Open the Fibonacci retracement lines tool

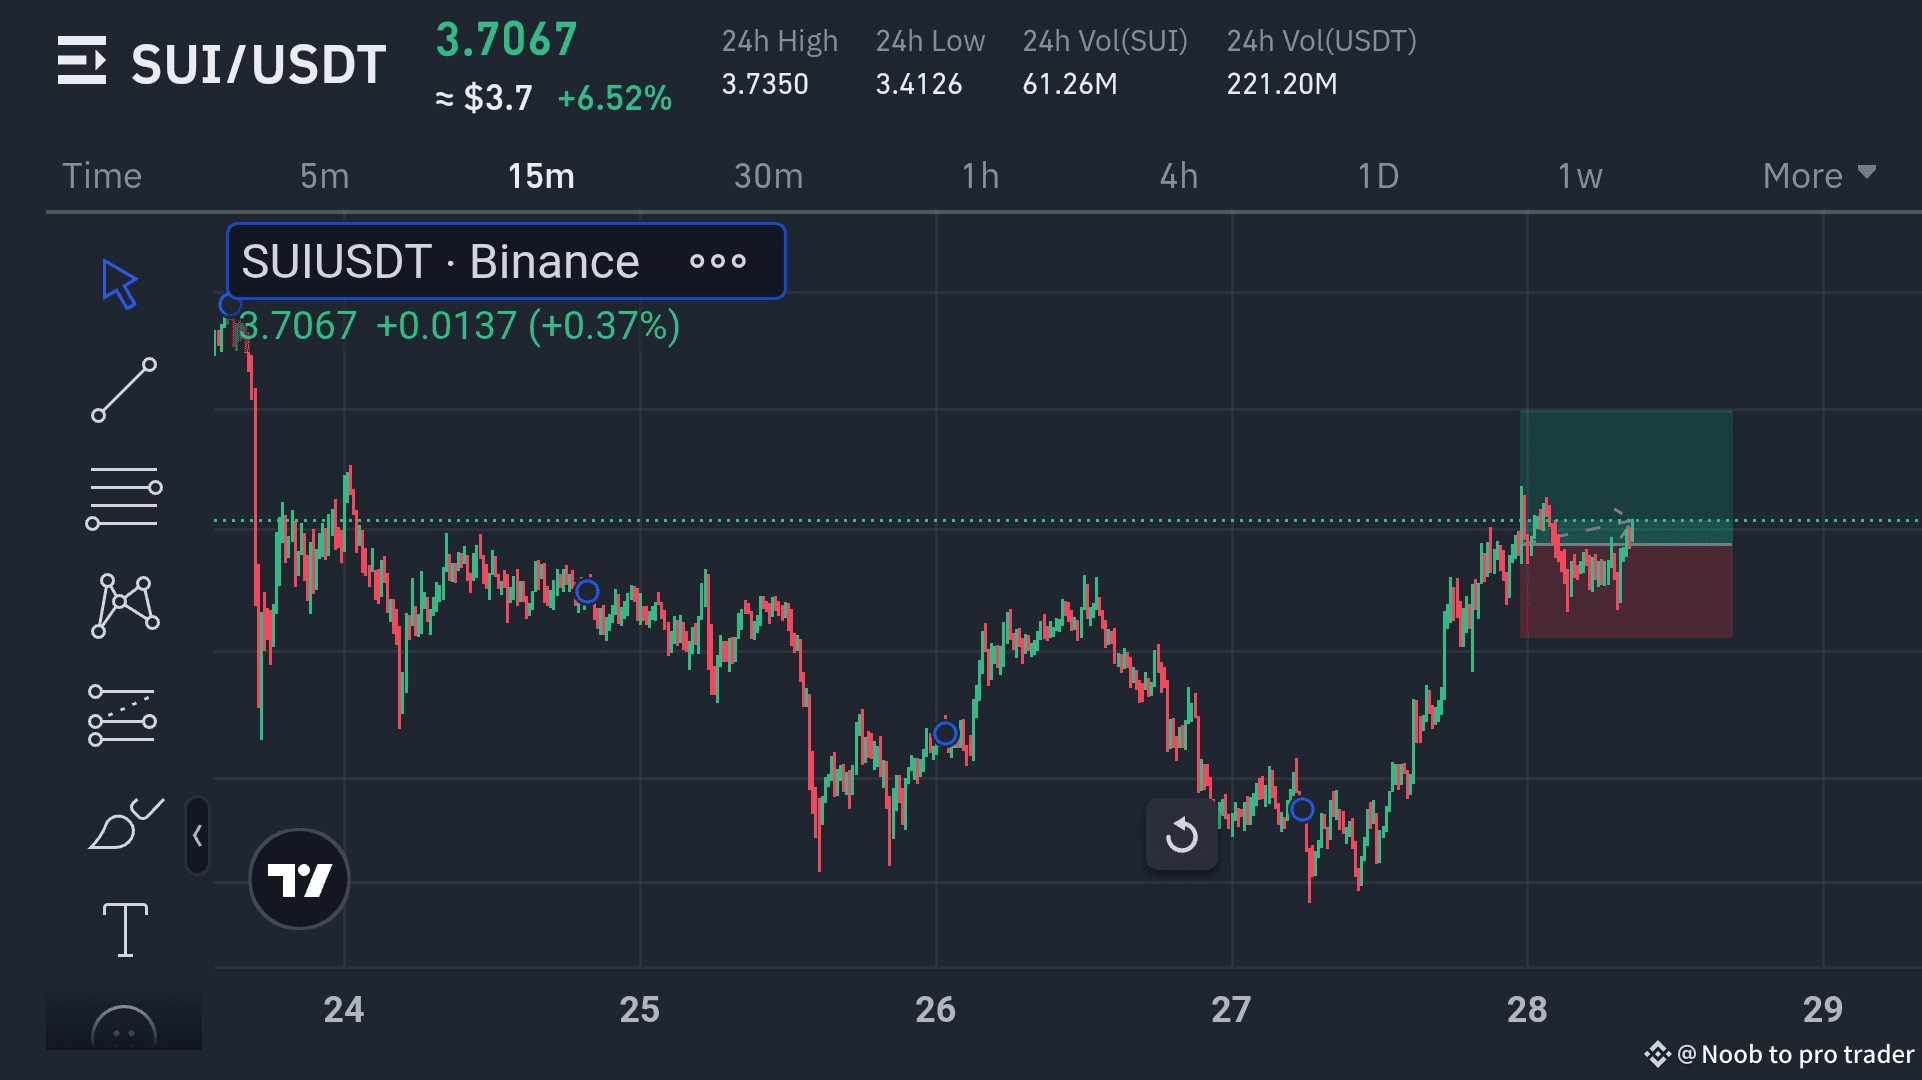click(x=124, y=498)
